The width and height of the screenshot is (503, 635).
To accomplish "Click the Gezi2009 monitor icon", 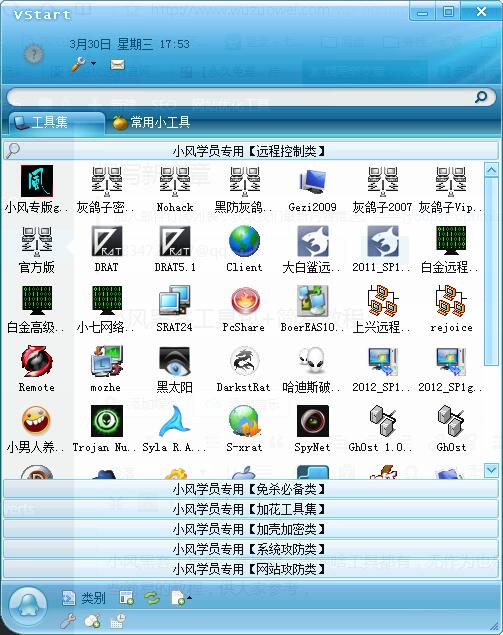I will point(312,181).
